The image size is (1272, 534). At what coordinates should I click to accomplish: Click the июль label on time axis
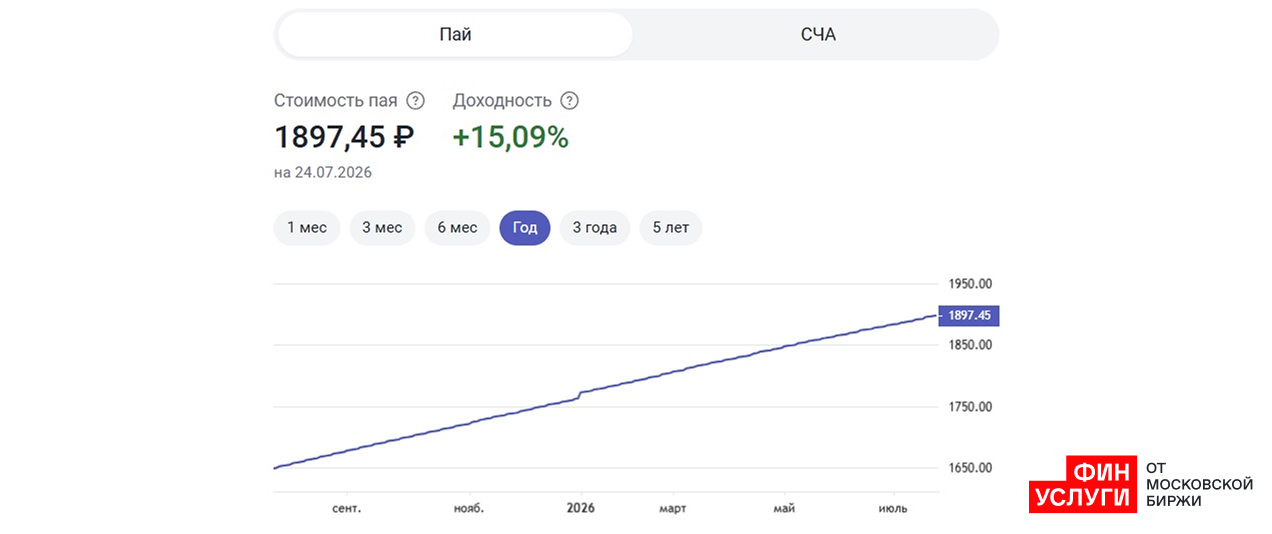coord(892,509)
